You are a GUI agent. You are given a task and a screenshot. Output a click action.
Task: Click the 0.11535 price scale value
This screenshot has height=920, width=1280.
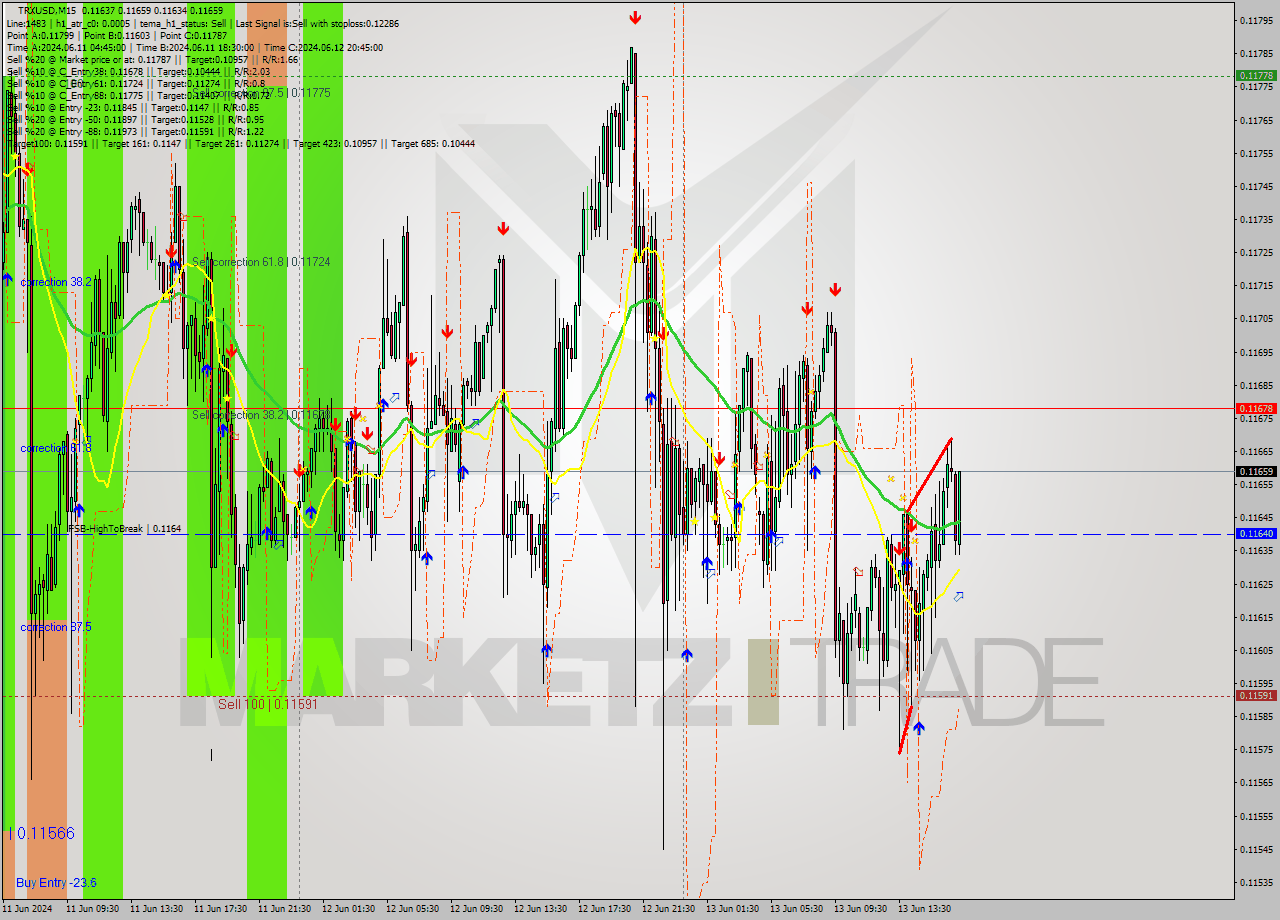1256,882
